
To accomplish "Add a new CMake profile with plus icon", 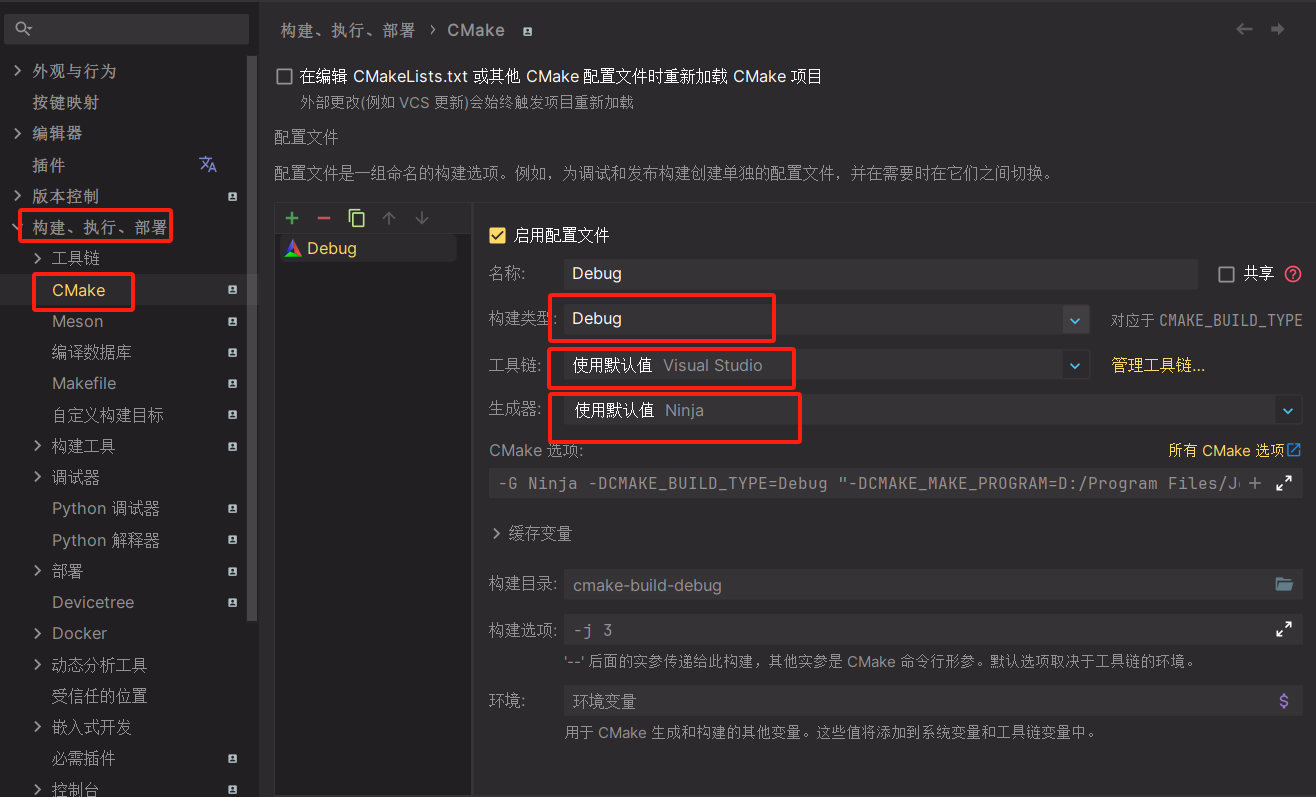I will pos(292,218).
